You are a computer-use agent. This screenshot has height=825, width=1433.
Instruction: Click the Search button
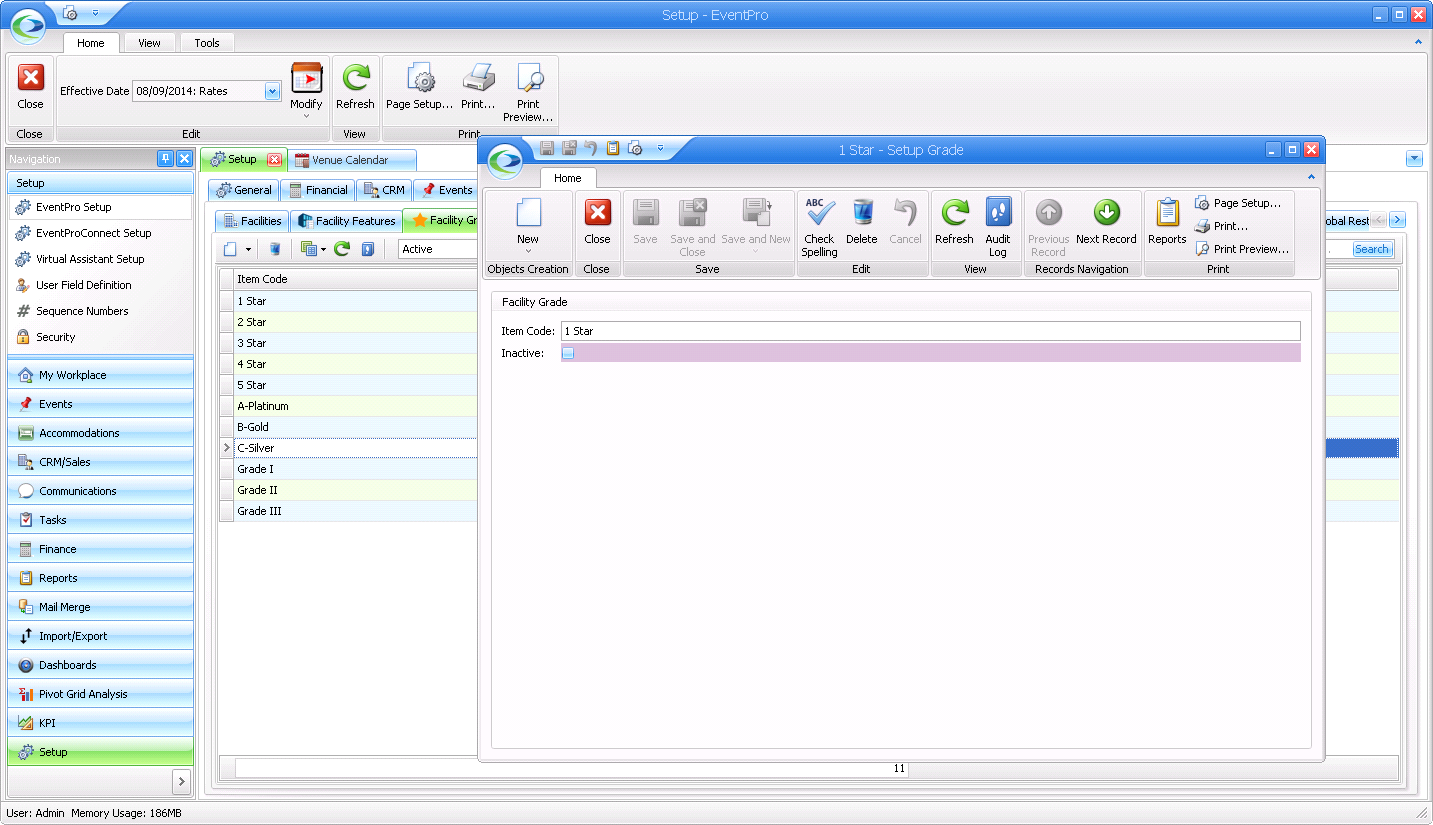coord(1371,249)
